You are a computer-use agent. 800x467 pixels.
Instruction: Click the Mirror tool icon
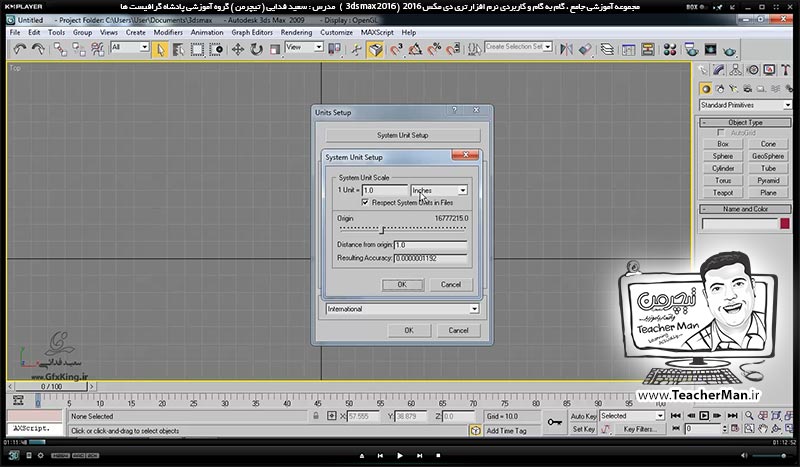click(x=566, y=50)
